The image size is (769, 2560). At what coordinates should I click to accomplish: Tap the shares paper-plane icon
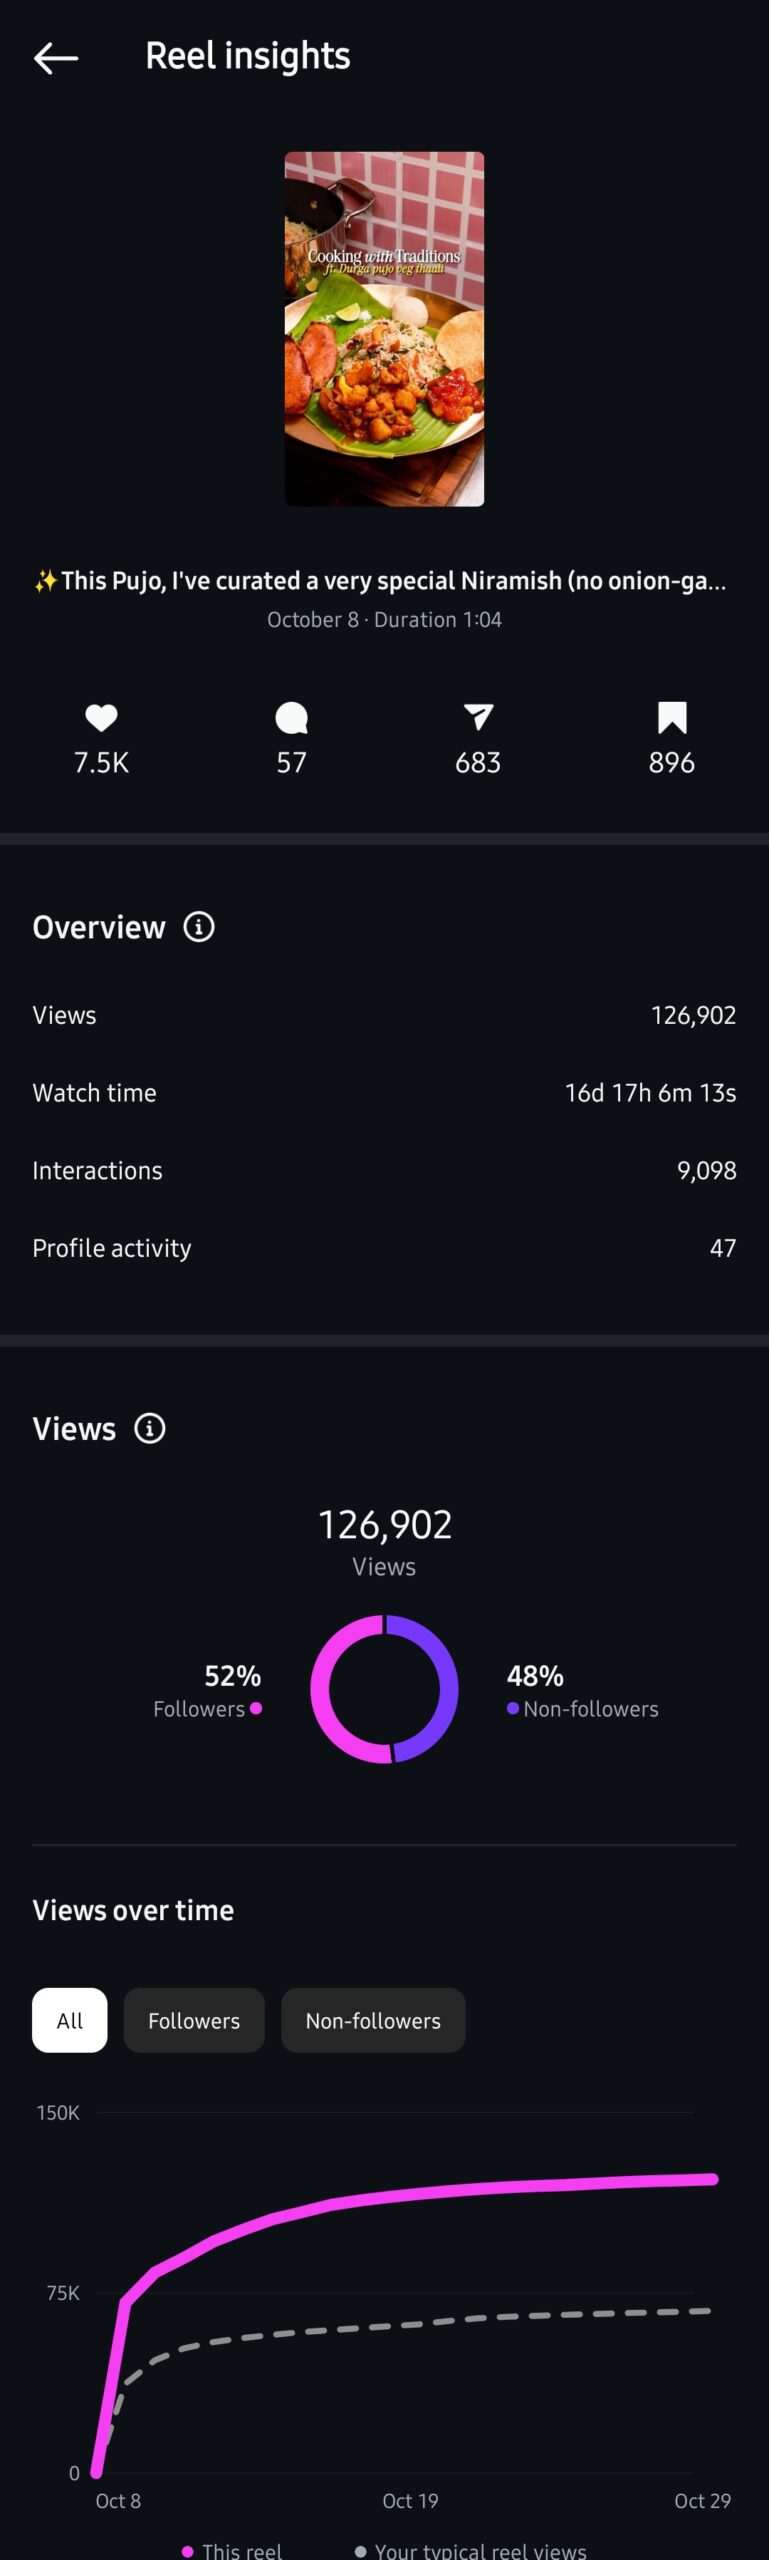coord(478,717)
